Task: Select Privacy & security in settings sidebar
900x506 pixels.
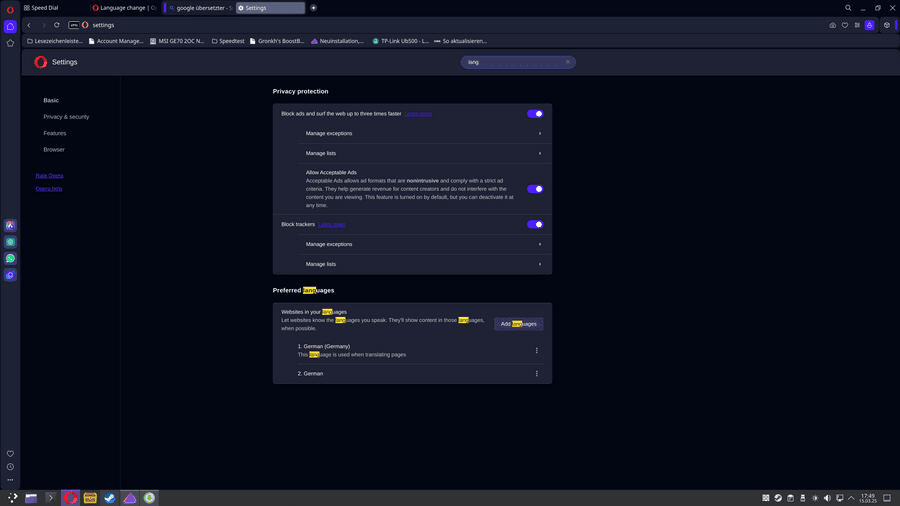Action: click(x=66, y=117)
